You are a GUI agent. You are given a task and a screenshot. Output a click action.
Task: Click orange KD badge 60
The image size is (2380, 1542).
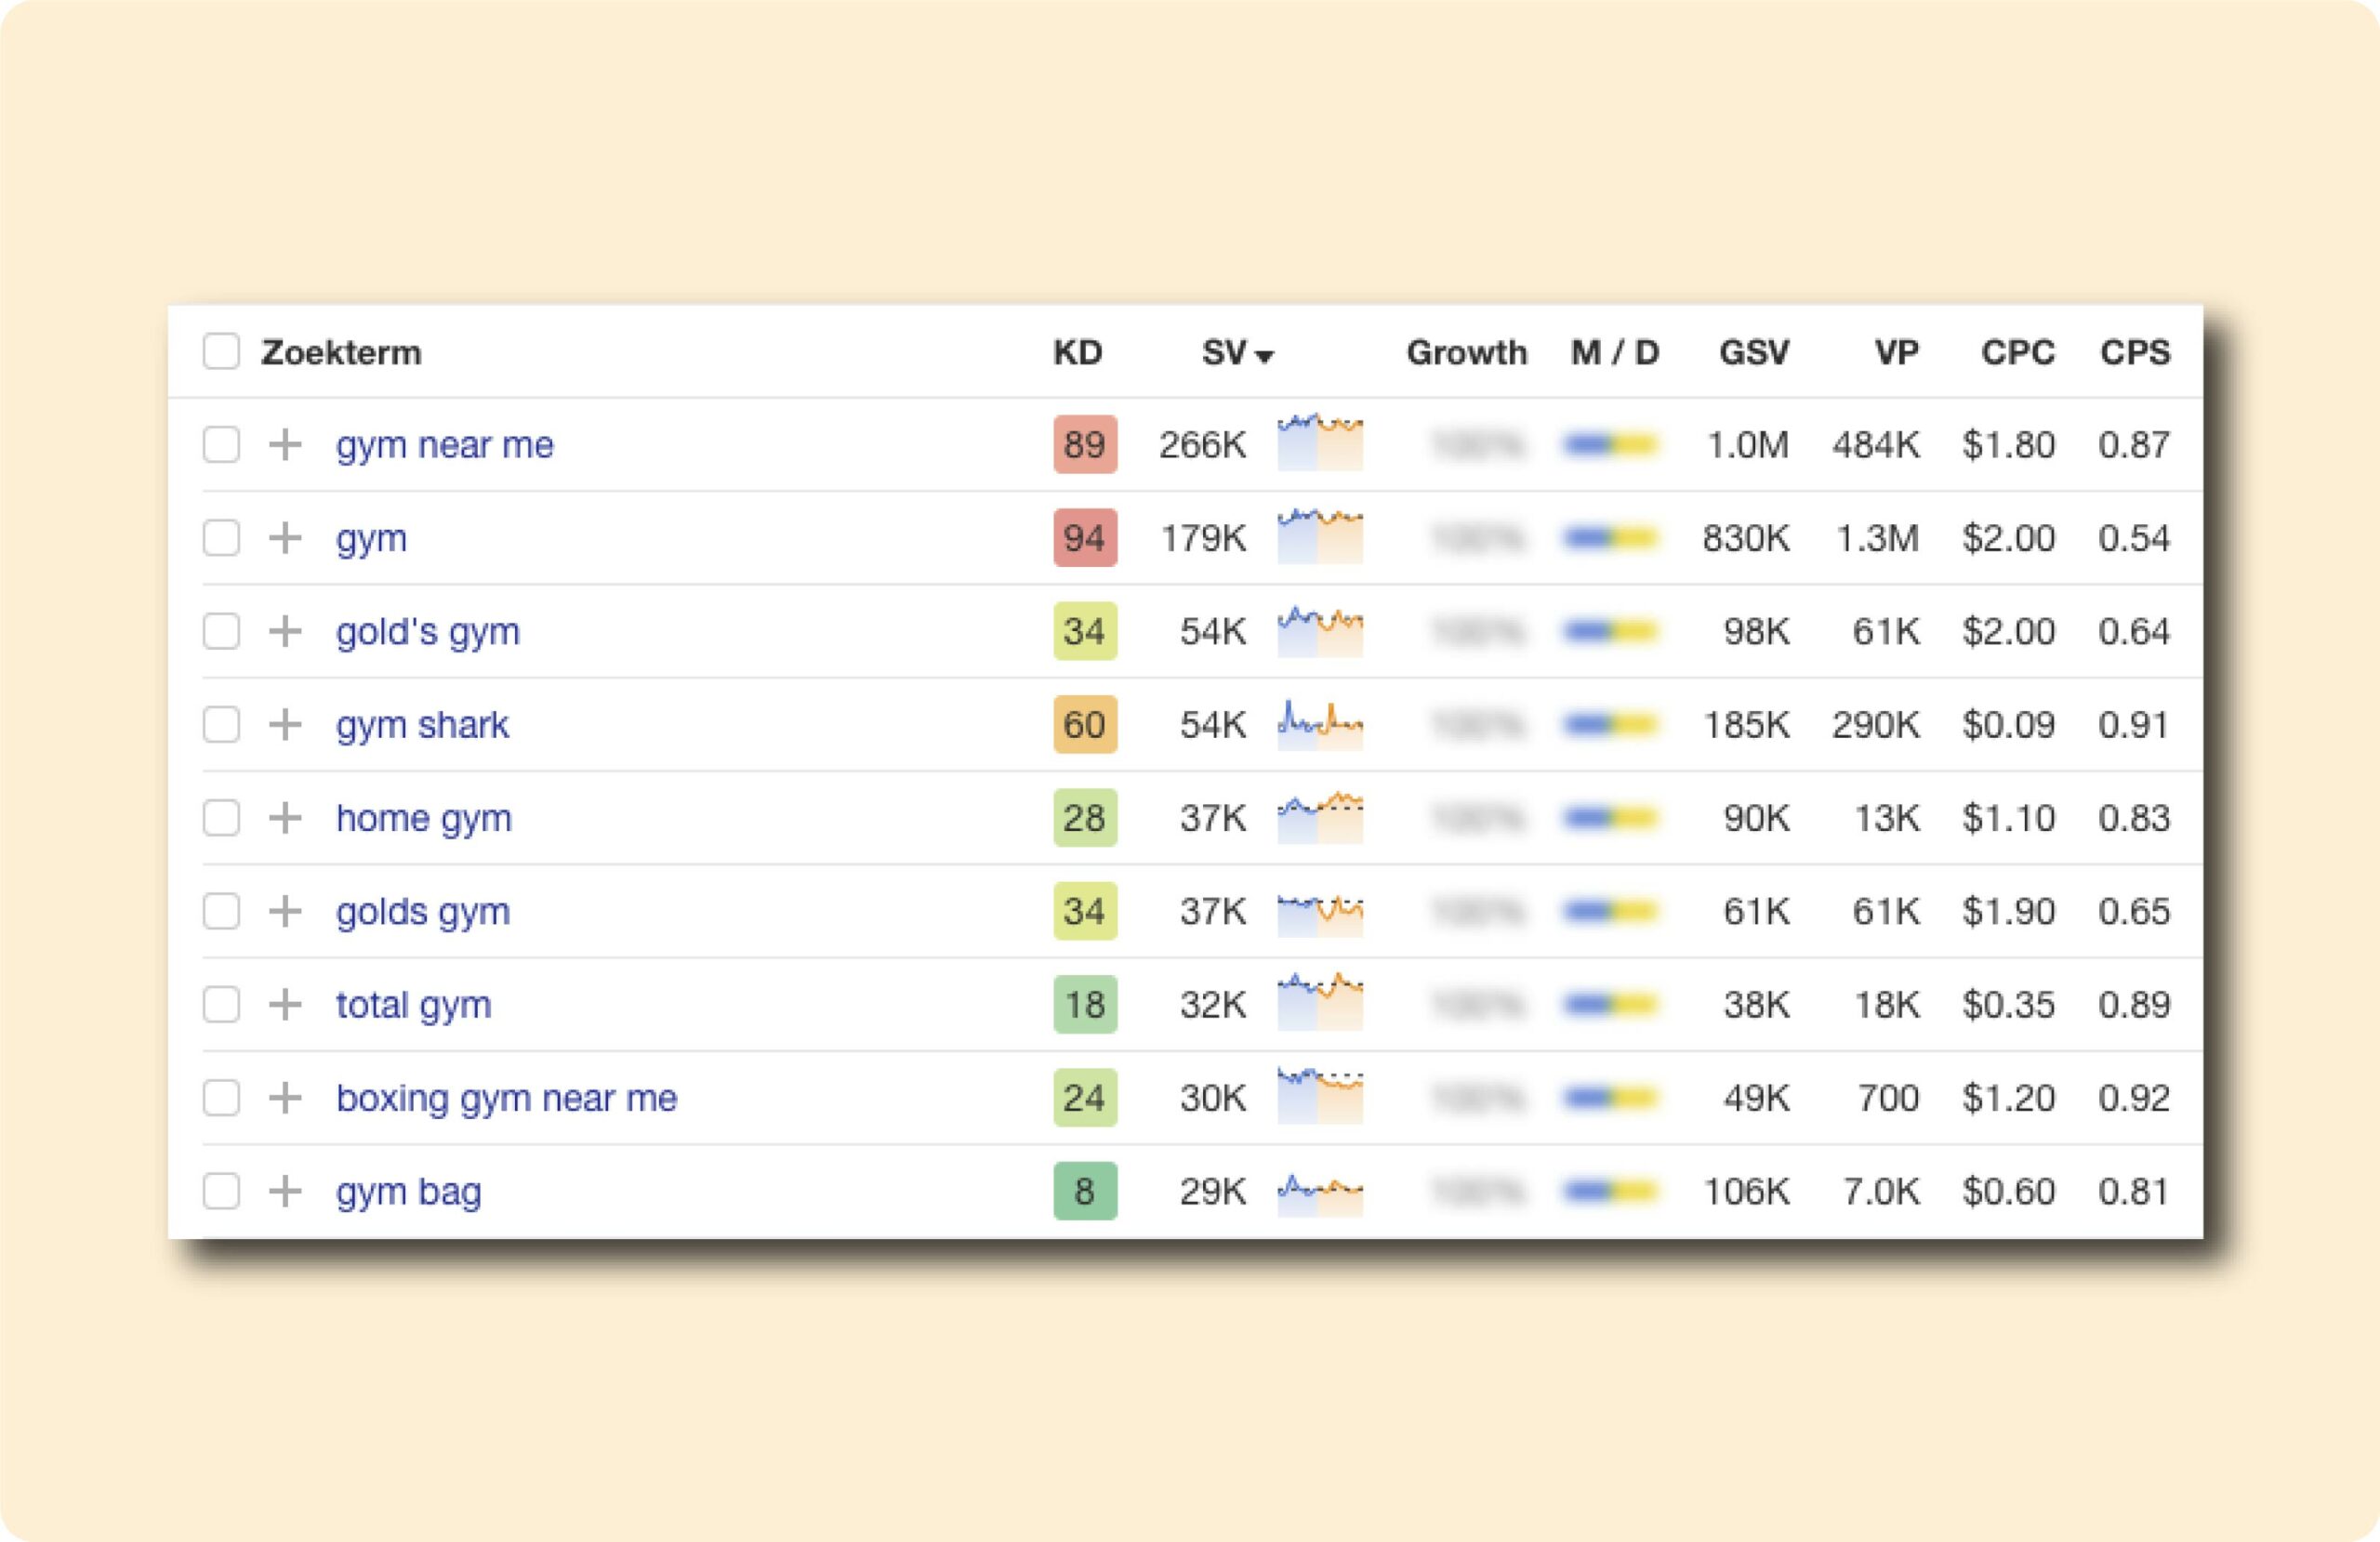pyautogui.click(x=1085, y=725)
